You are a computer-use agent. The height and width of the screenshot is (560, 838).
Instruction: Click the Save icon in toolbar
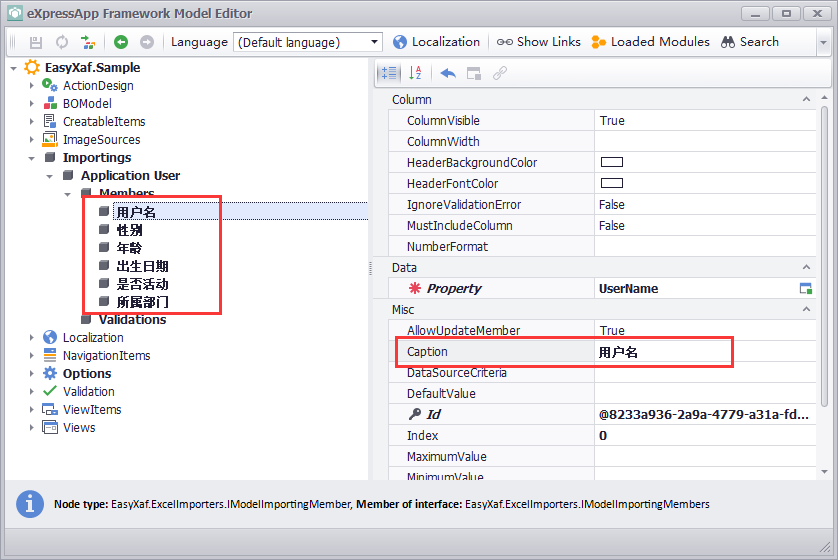[36, 42]
